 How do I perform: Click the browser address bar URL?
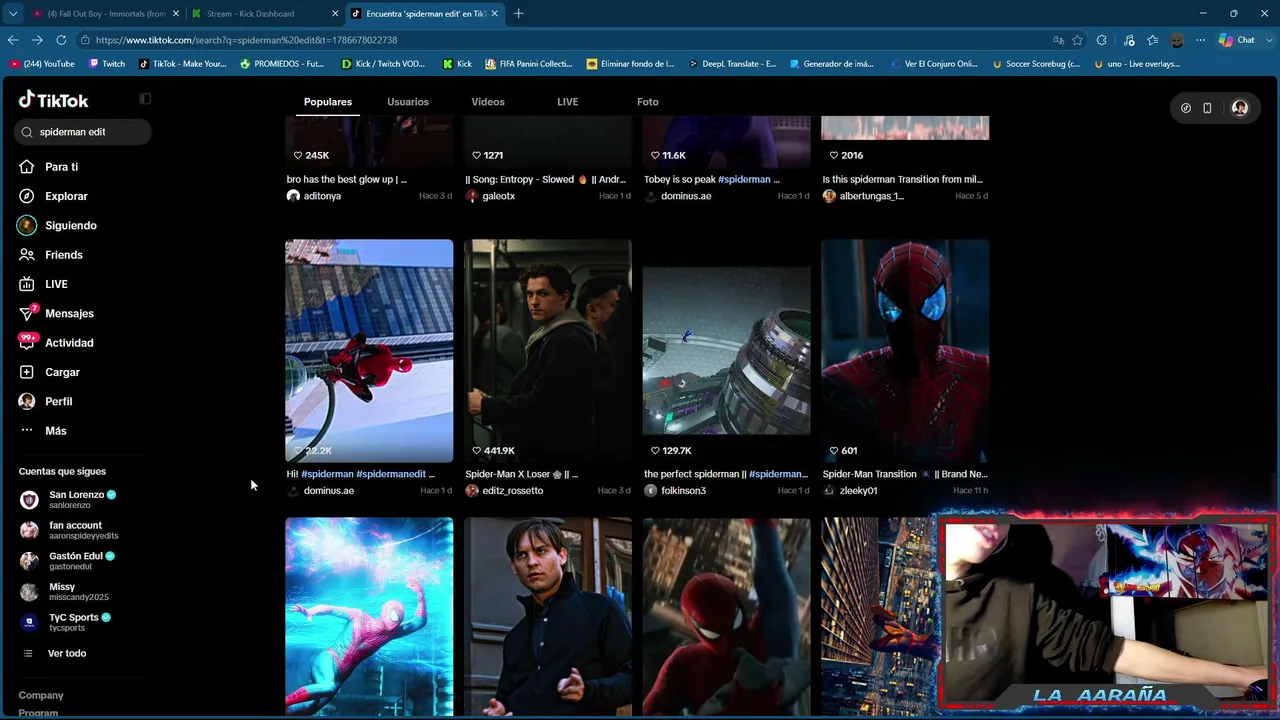[x=247, y=40]
